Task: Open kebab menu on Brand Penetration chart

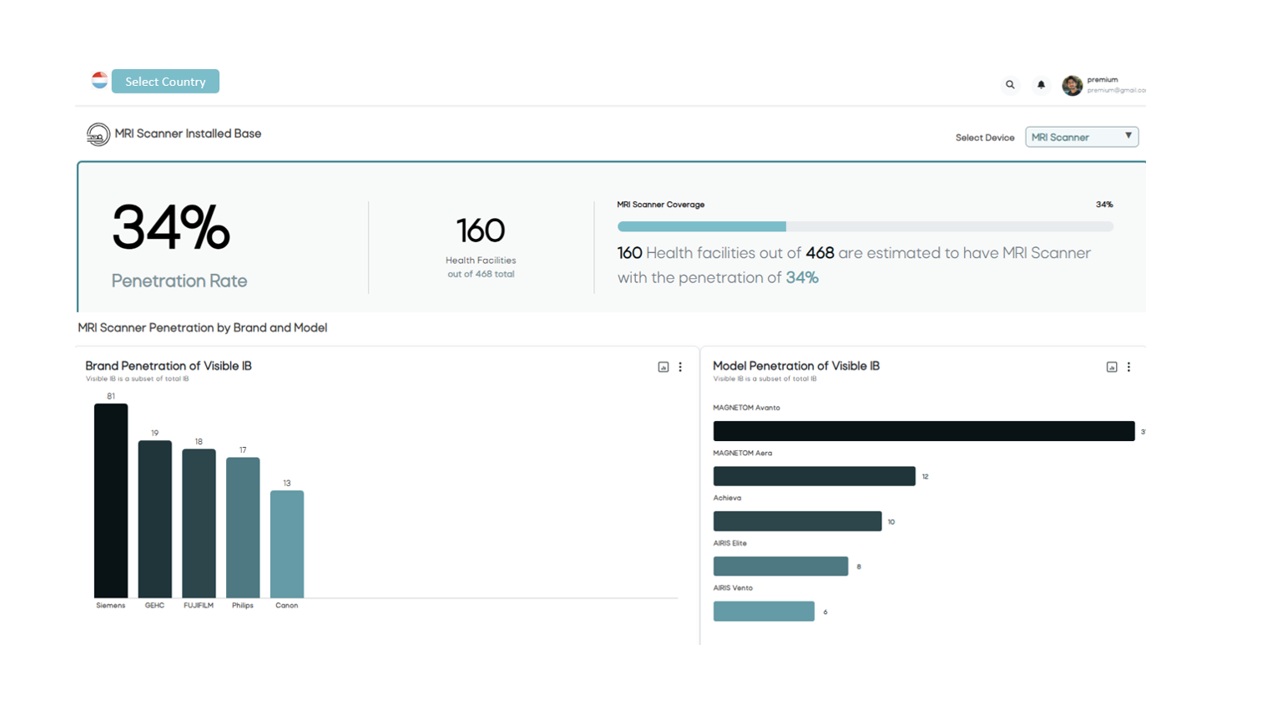Action: tap(680, 367)
